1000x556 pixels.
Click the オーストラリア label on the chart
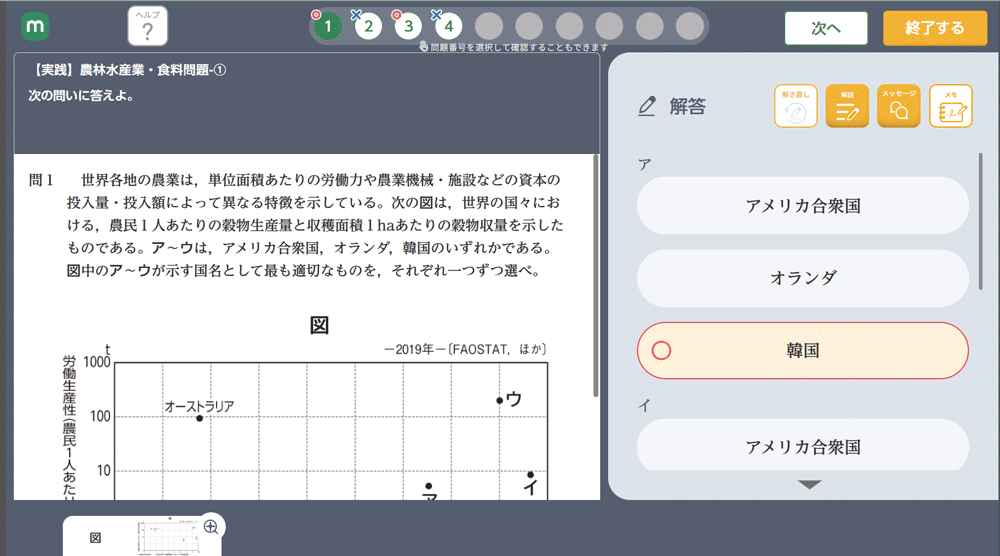point(200,406)
